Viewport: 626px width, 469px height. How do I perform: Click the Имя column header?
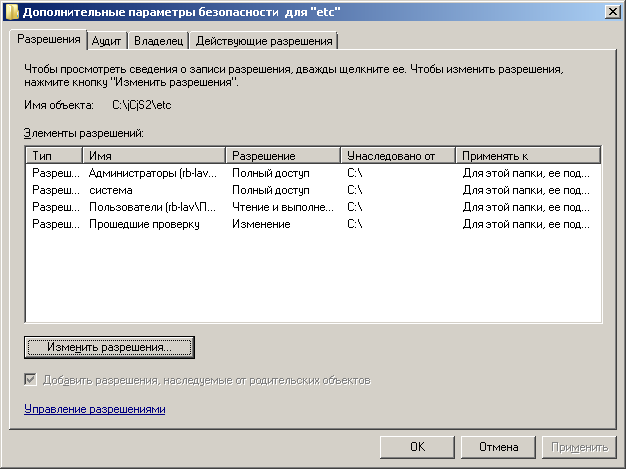pyautogui.click(x=155, y=156)
